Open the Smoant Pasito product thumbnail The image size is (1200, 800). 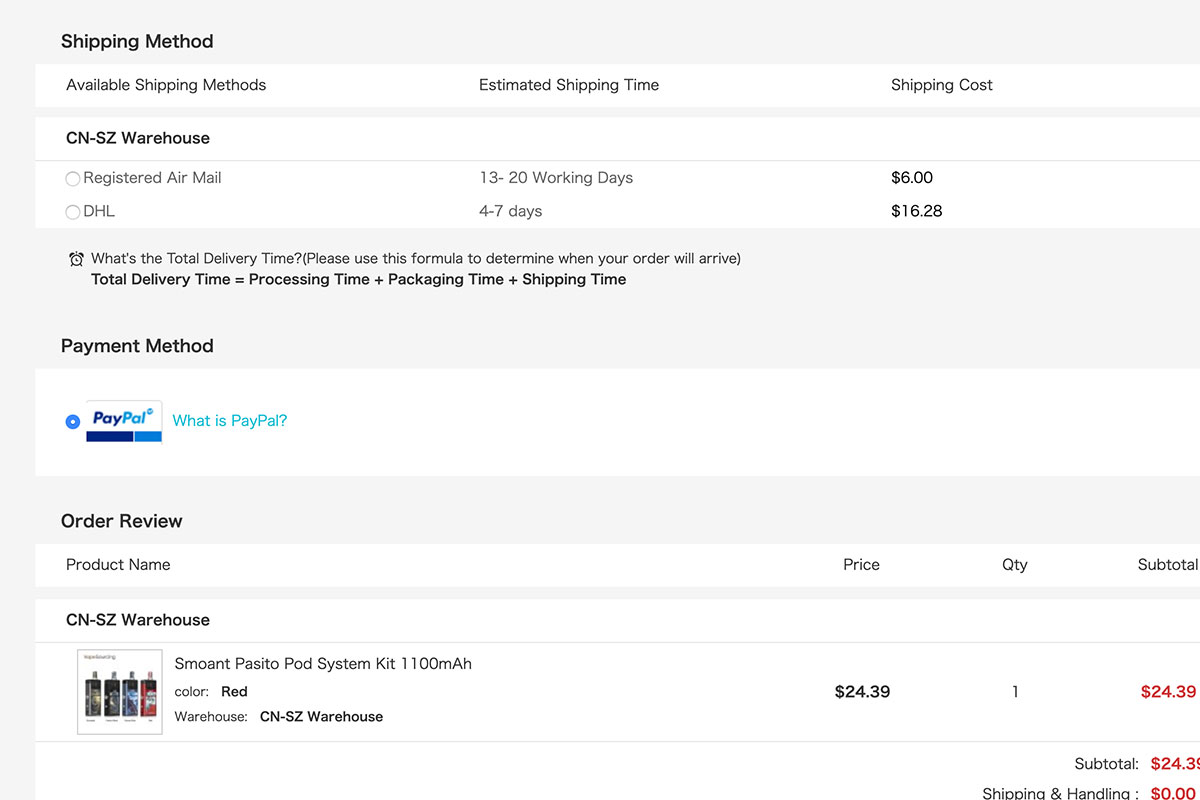(119, 692)
